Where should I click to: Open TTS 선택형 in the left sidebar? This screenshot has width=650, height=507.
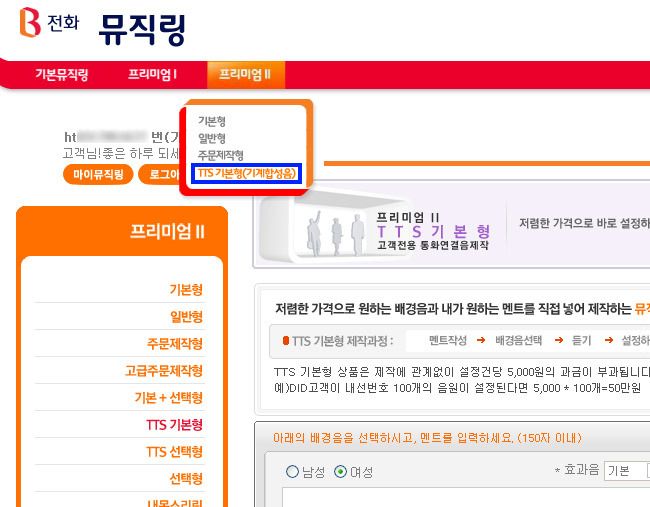coord(174,451)
